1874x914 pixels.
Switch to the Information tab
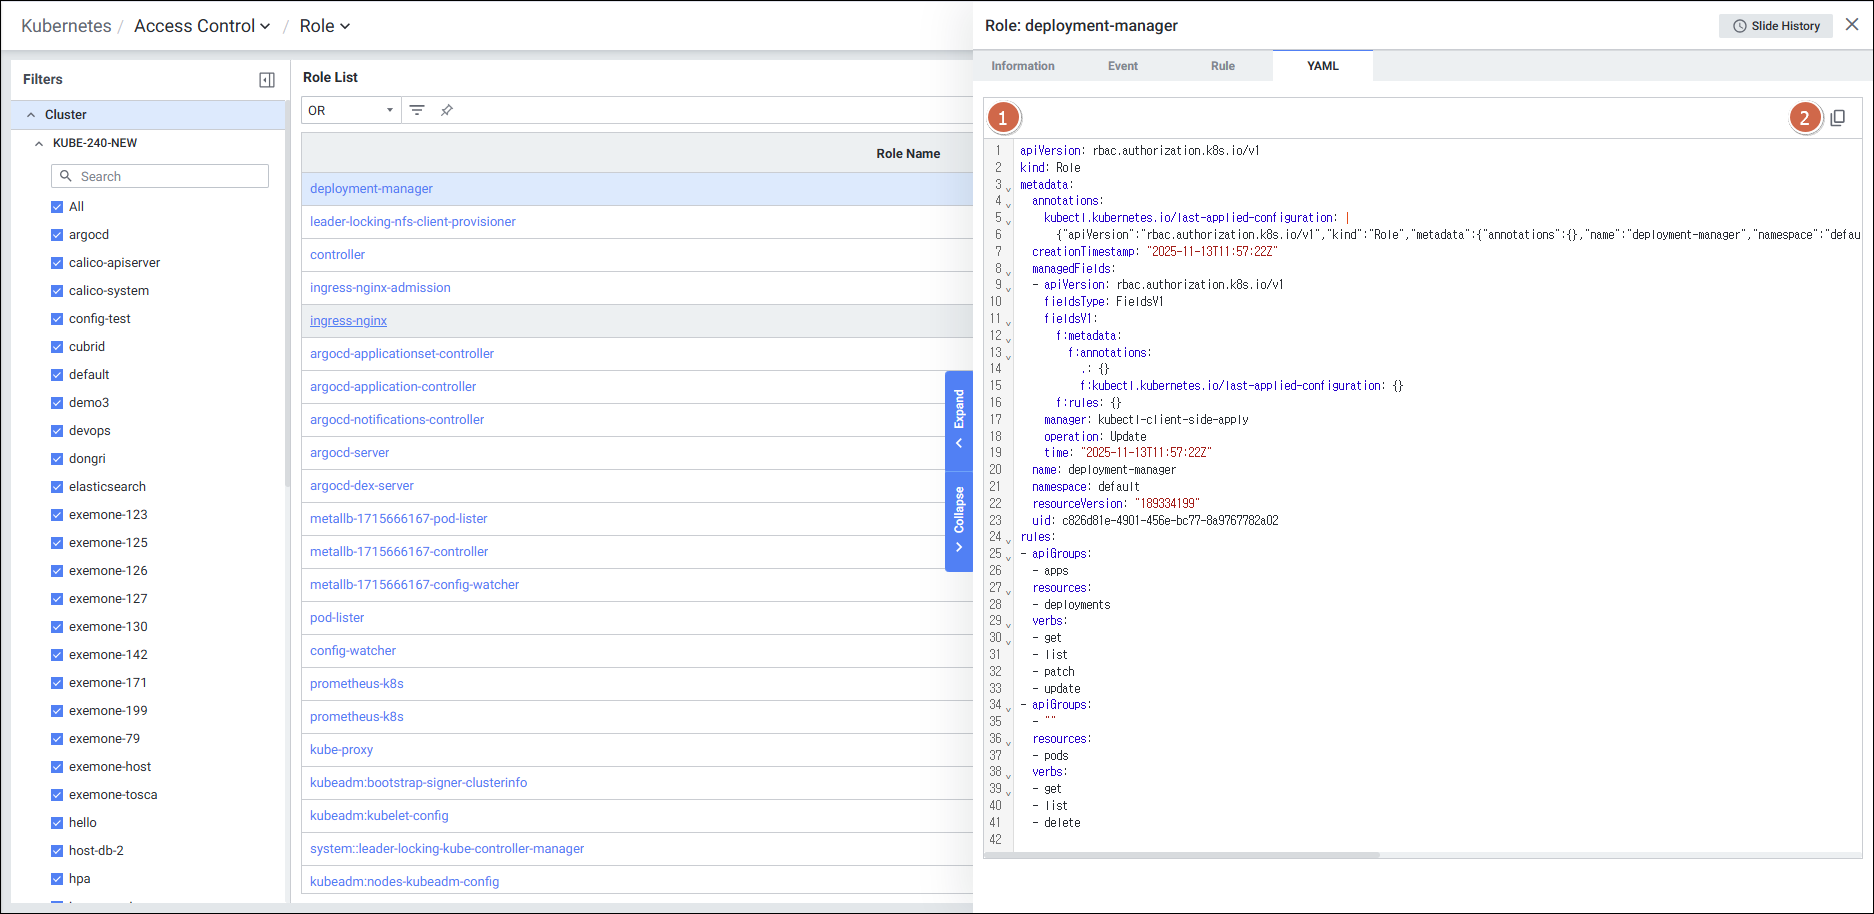pyautogui.click(x=1022, y=66)
